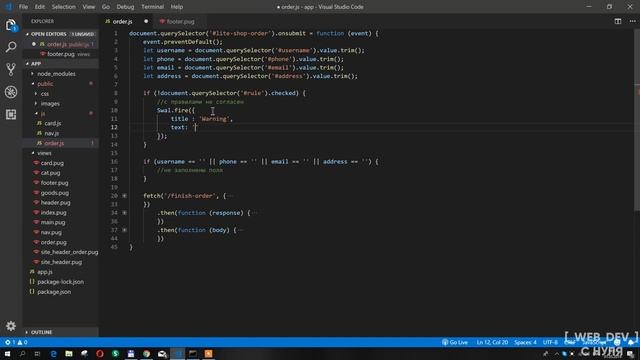
Task: Click the Ln 12, Col 20 cursor position
Action: pyautogui.click(x=492, y=342)
